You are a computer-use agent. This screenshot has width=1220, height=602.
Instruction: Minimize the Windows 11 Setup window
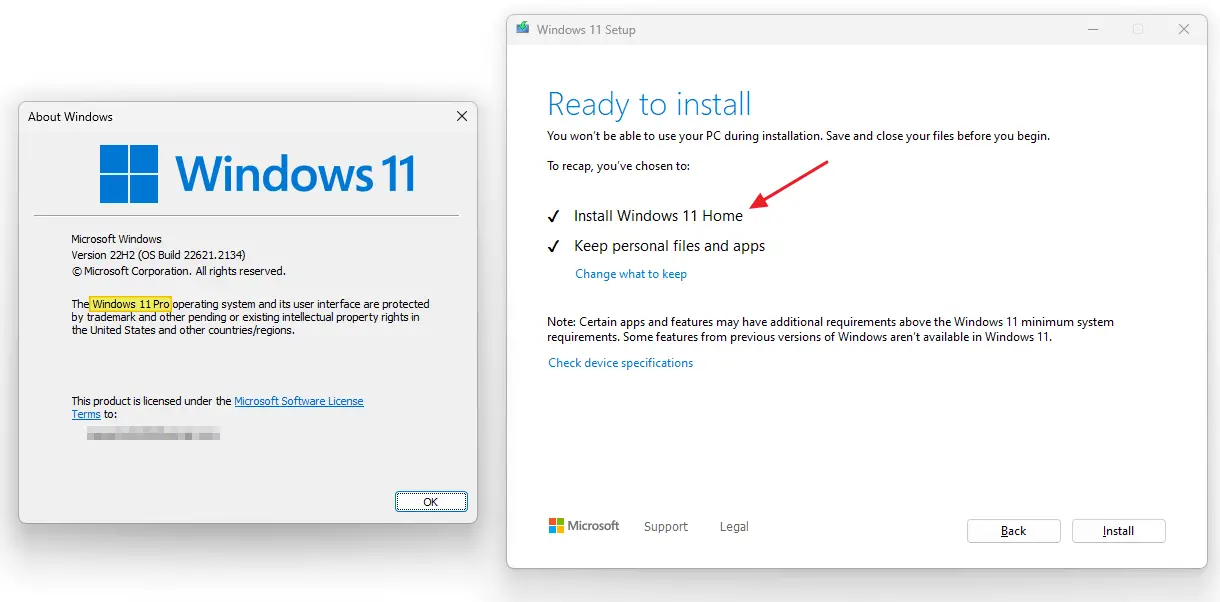(x=1092, y=30)
